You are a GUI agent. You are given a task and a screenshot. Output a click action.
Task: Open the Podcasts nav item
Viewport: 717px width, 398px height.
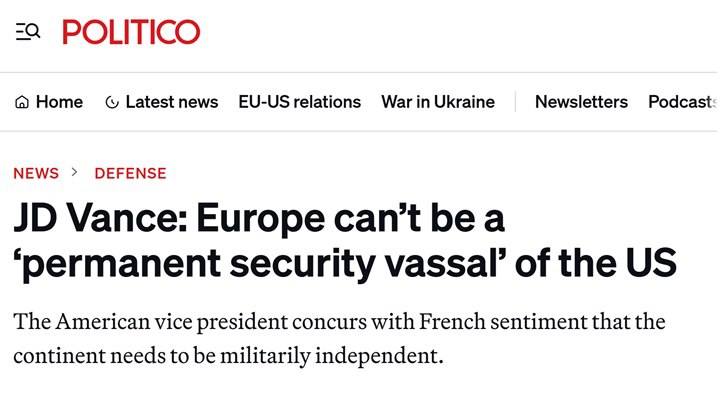pyautogui.click(x=682, y=102)
